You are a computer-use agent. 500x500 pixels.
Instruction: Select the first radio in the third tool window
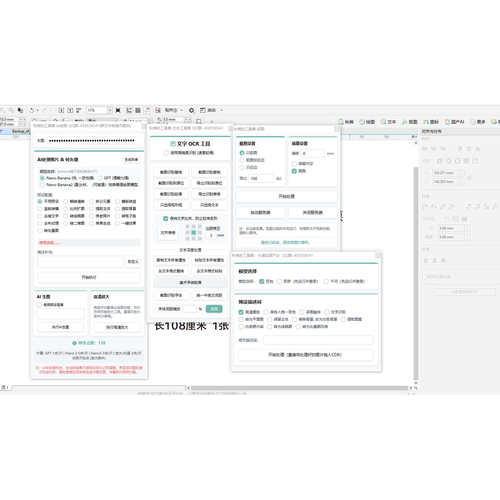click(x=242, y=153)
